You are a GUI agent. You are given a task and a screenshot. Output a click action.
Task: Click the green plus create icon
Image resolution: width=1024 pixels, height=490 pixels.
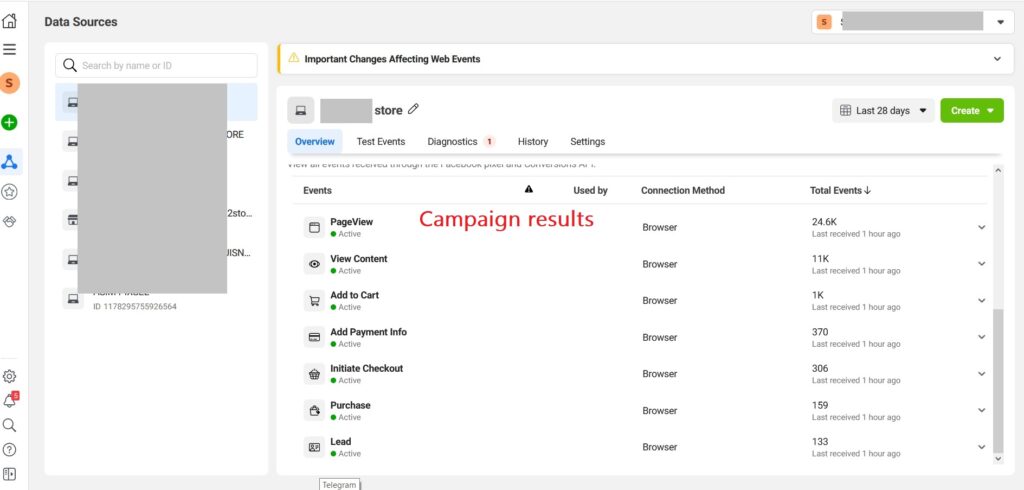point(10,122)
